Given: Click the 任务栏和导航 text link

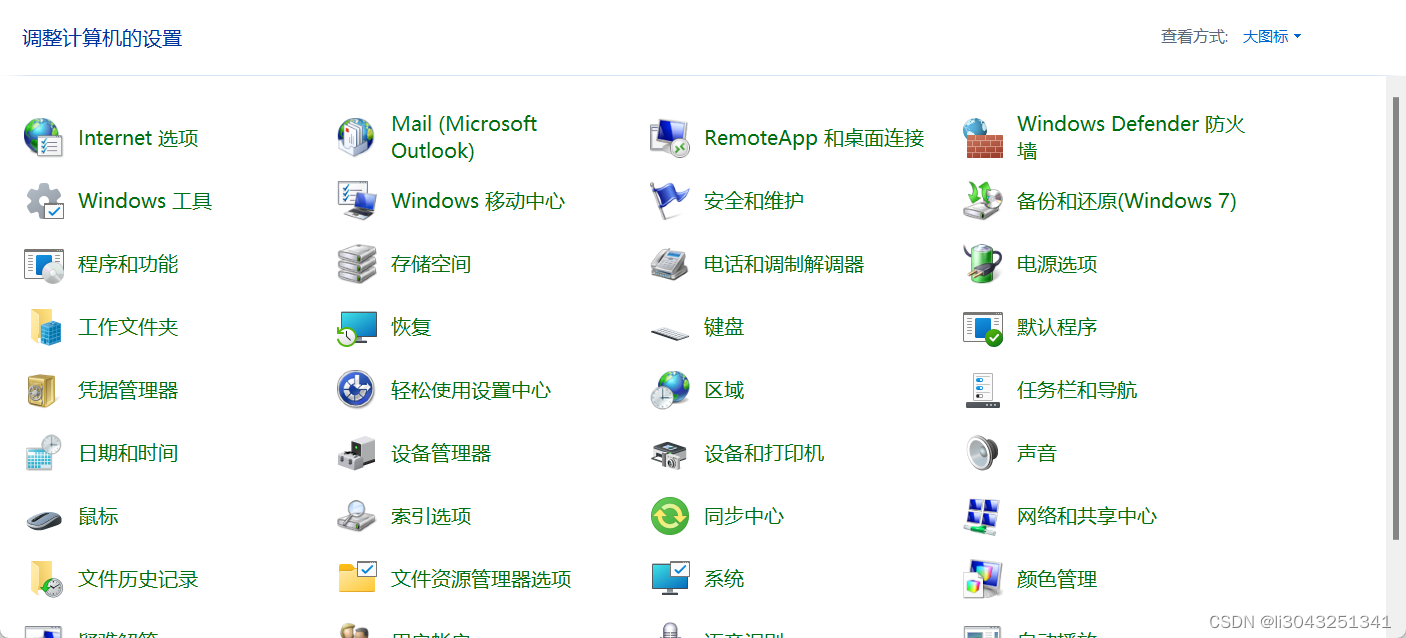Looking at the screenshot, I should (x=1077, y=390).
